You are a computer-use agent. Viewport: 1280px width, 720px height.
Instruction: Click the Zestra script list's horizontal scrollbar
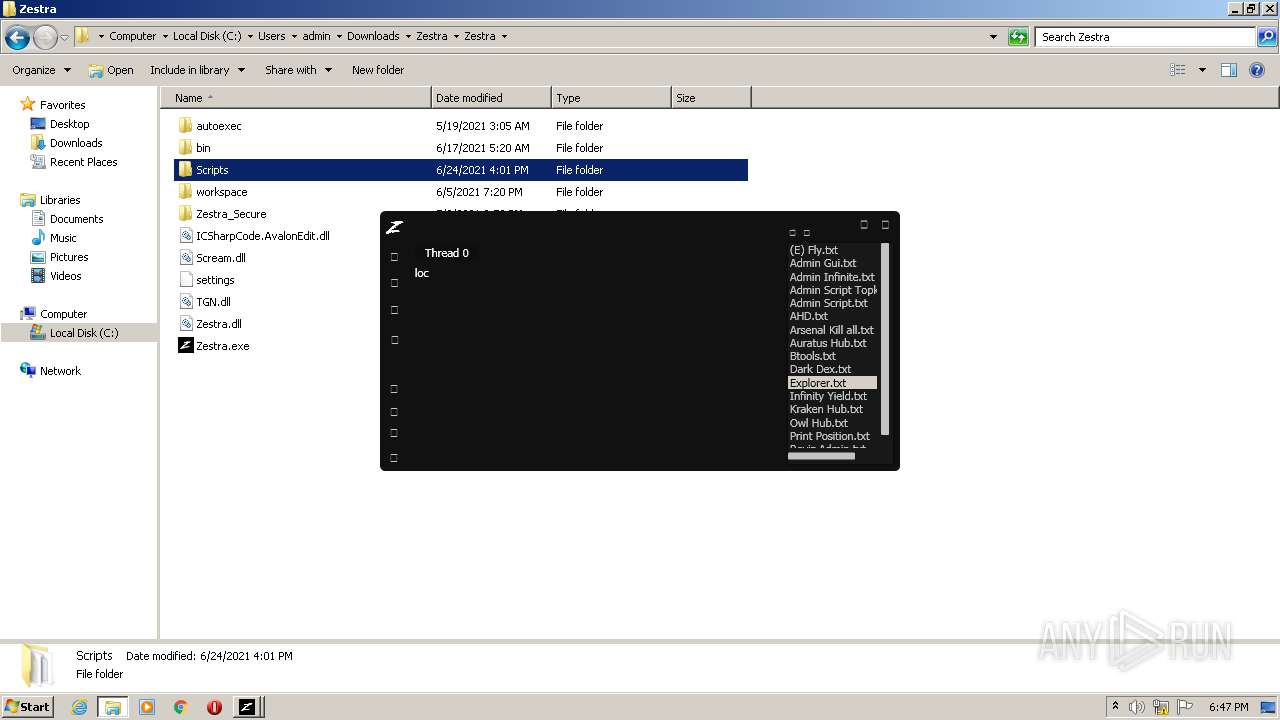pyautogui.click(x=821, y=456)
